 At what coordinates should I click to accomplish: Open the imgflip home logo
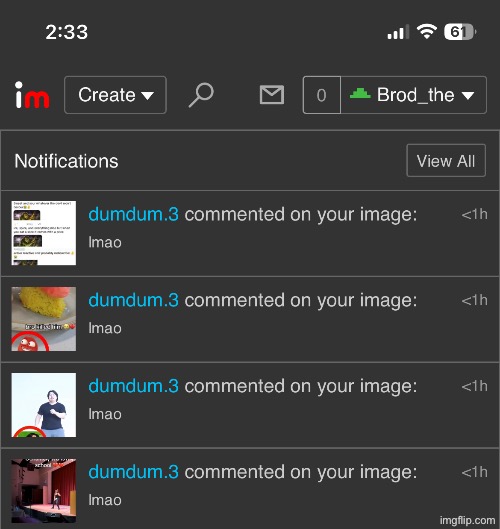(32, 95)
